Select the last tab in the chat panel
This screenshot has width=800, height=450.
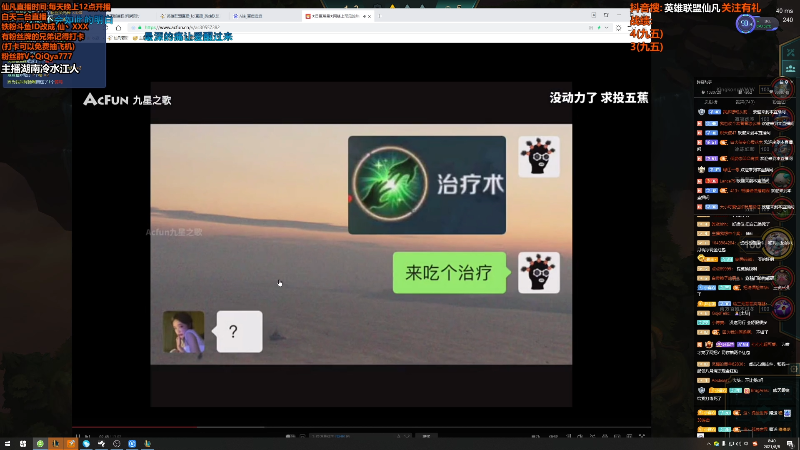(x=779, y=102)
